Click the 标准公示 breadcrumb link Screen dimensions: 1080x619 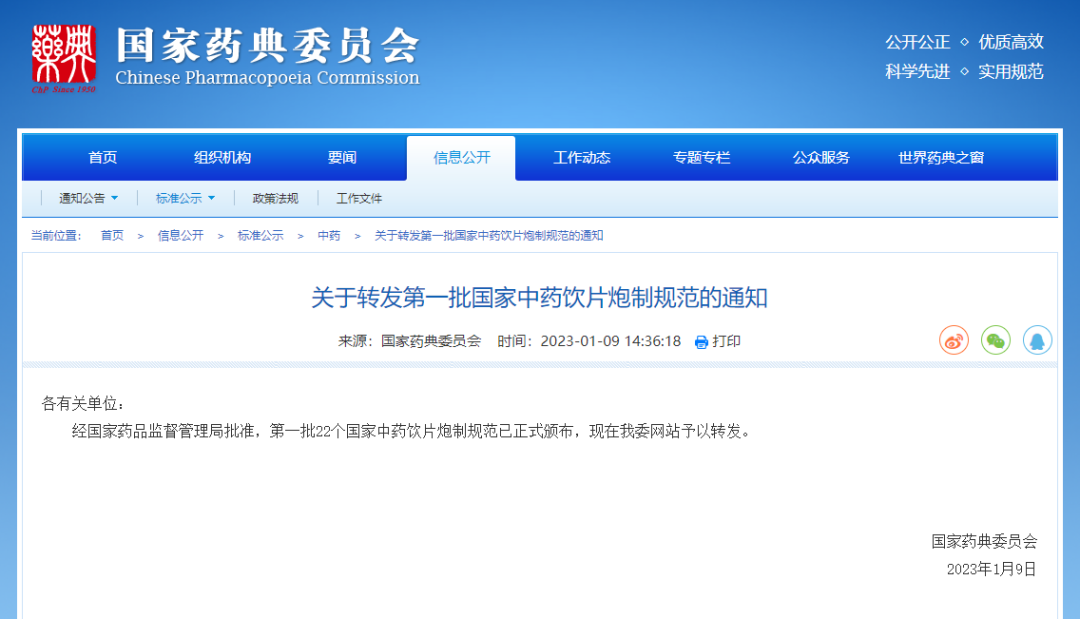260,235
